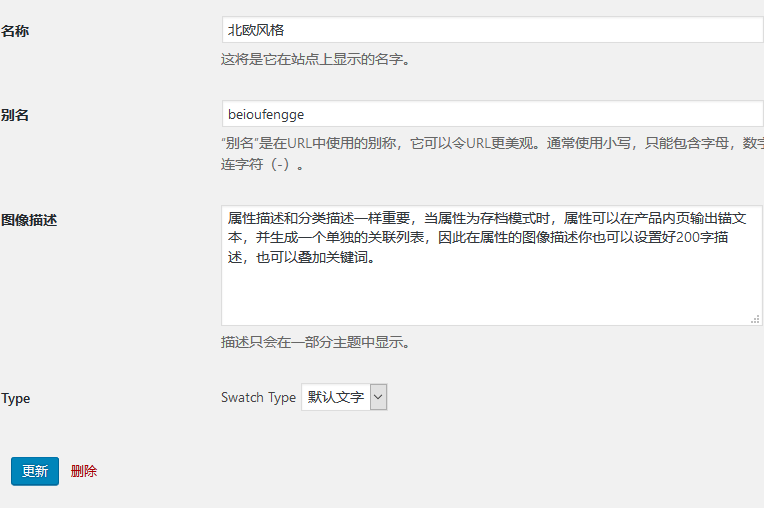This screenshot has width=764, height=508.
Task: Open the Swatch Type dropdown
Action: (343, 397)
